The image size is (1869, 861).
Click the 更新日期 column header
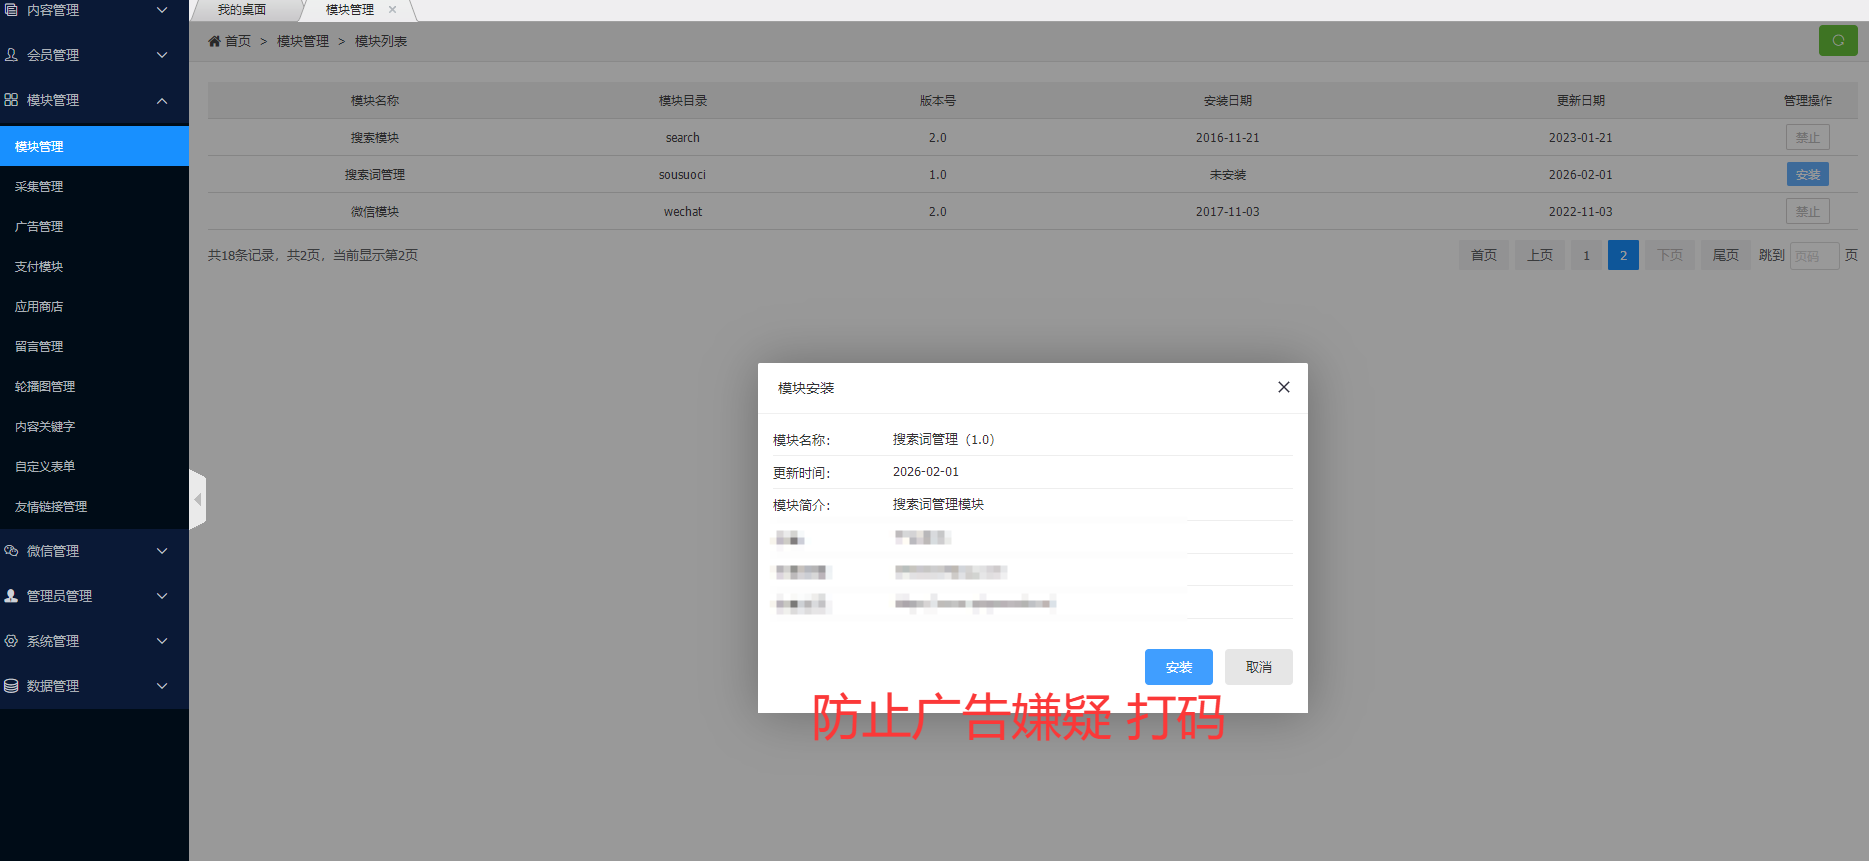click(1581, 100)
